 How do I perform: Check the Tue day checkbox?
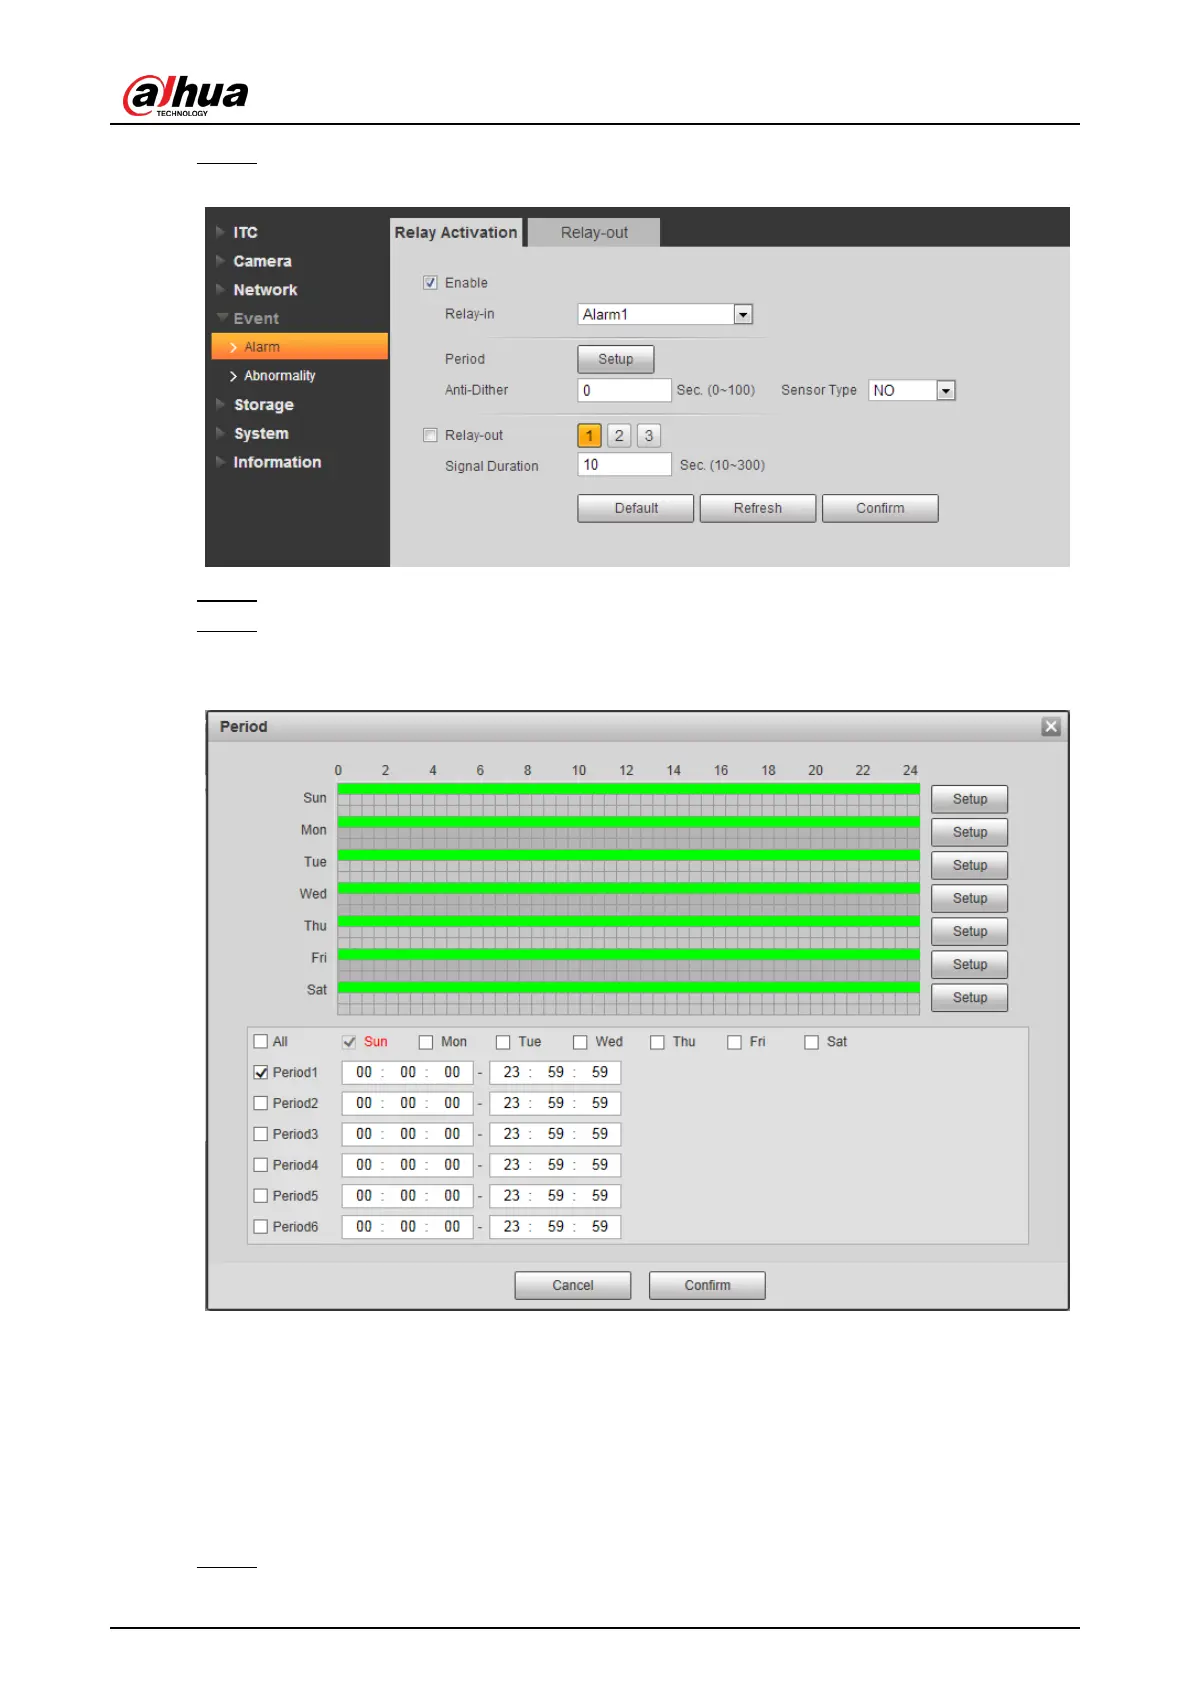[x=503, y=1042]
